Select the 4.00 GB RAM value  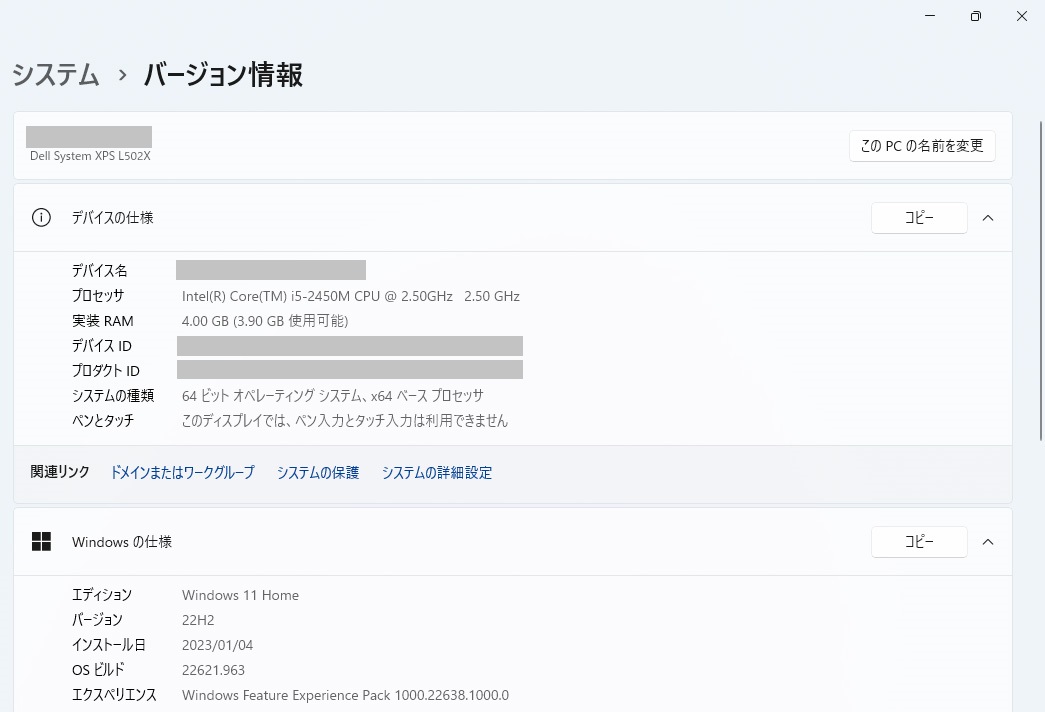coord(265,321)
